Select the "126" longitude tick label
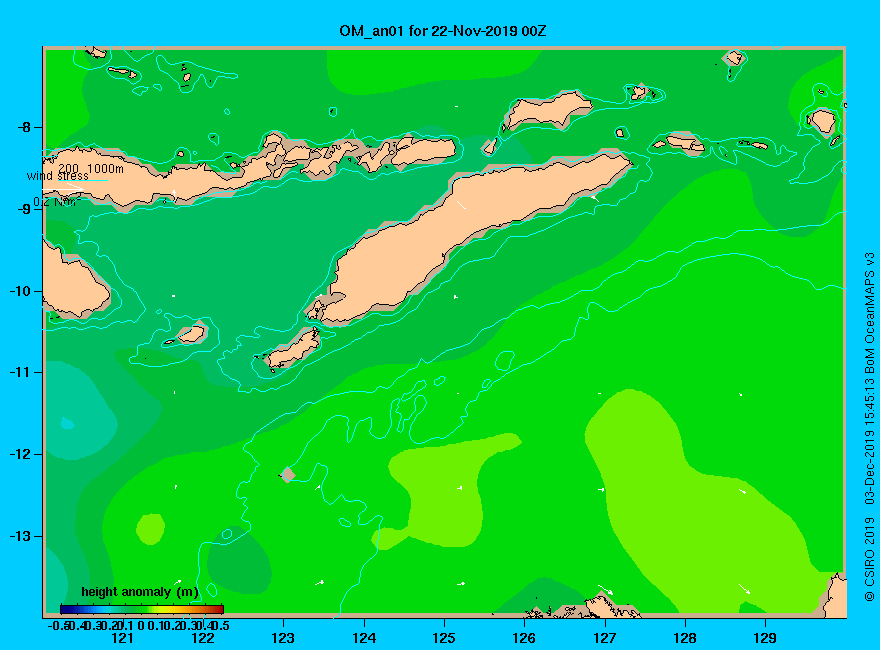Viewport: 880px width, 650px height. tap(524, 638)
